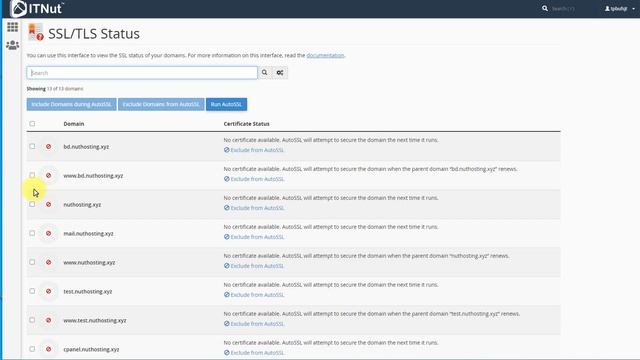The height and width of the screenshot is (360, 640).
Task: Exclude test.nuthosting.xyz from AutoSSL link
Action: pos(254,295)
